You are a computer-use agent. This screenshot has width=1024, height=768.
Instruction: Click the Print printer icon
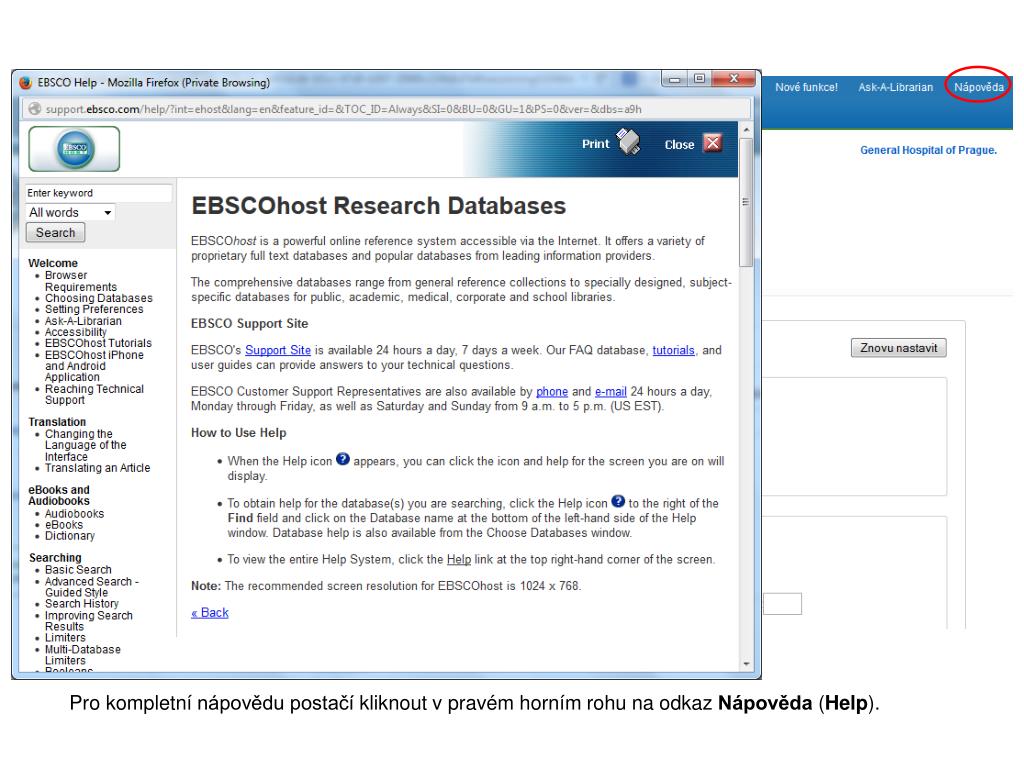pyautogui.click(x=629, y=142)
